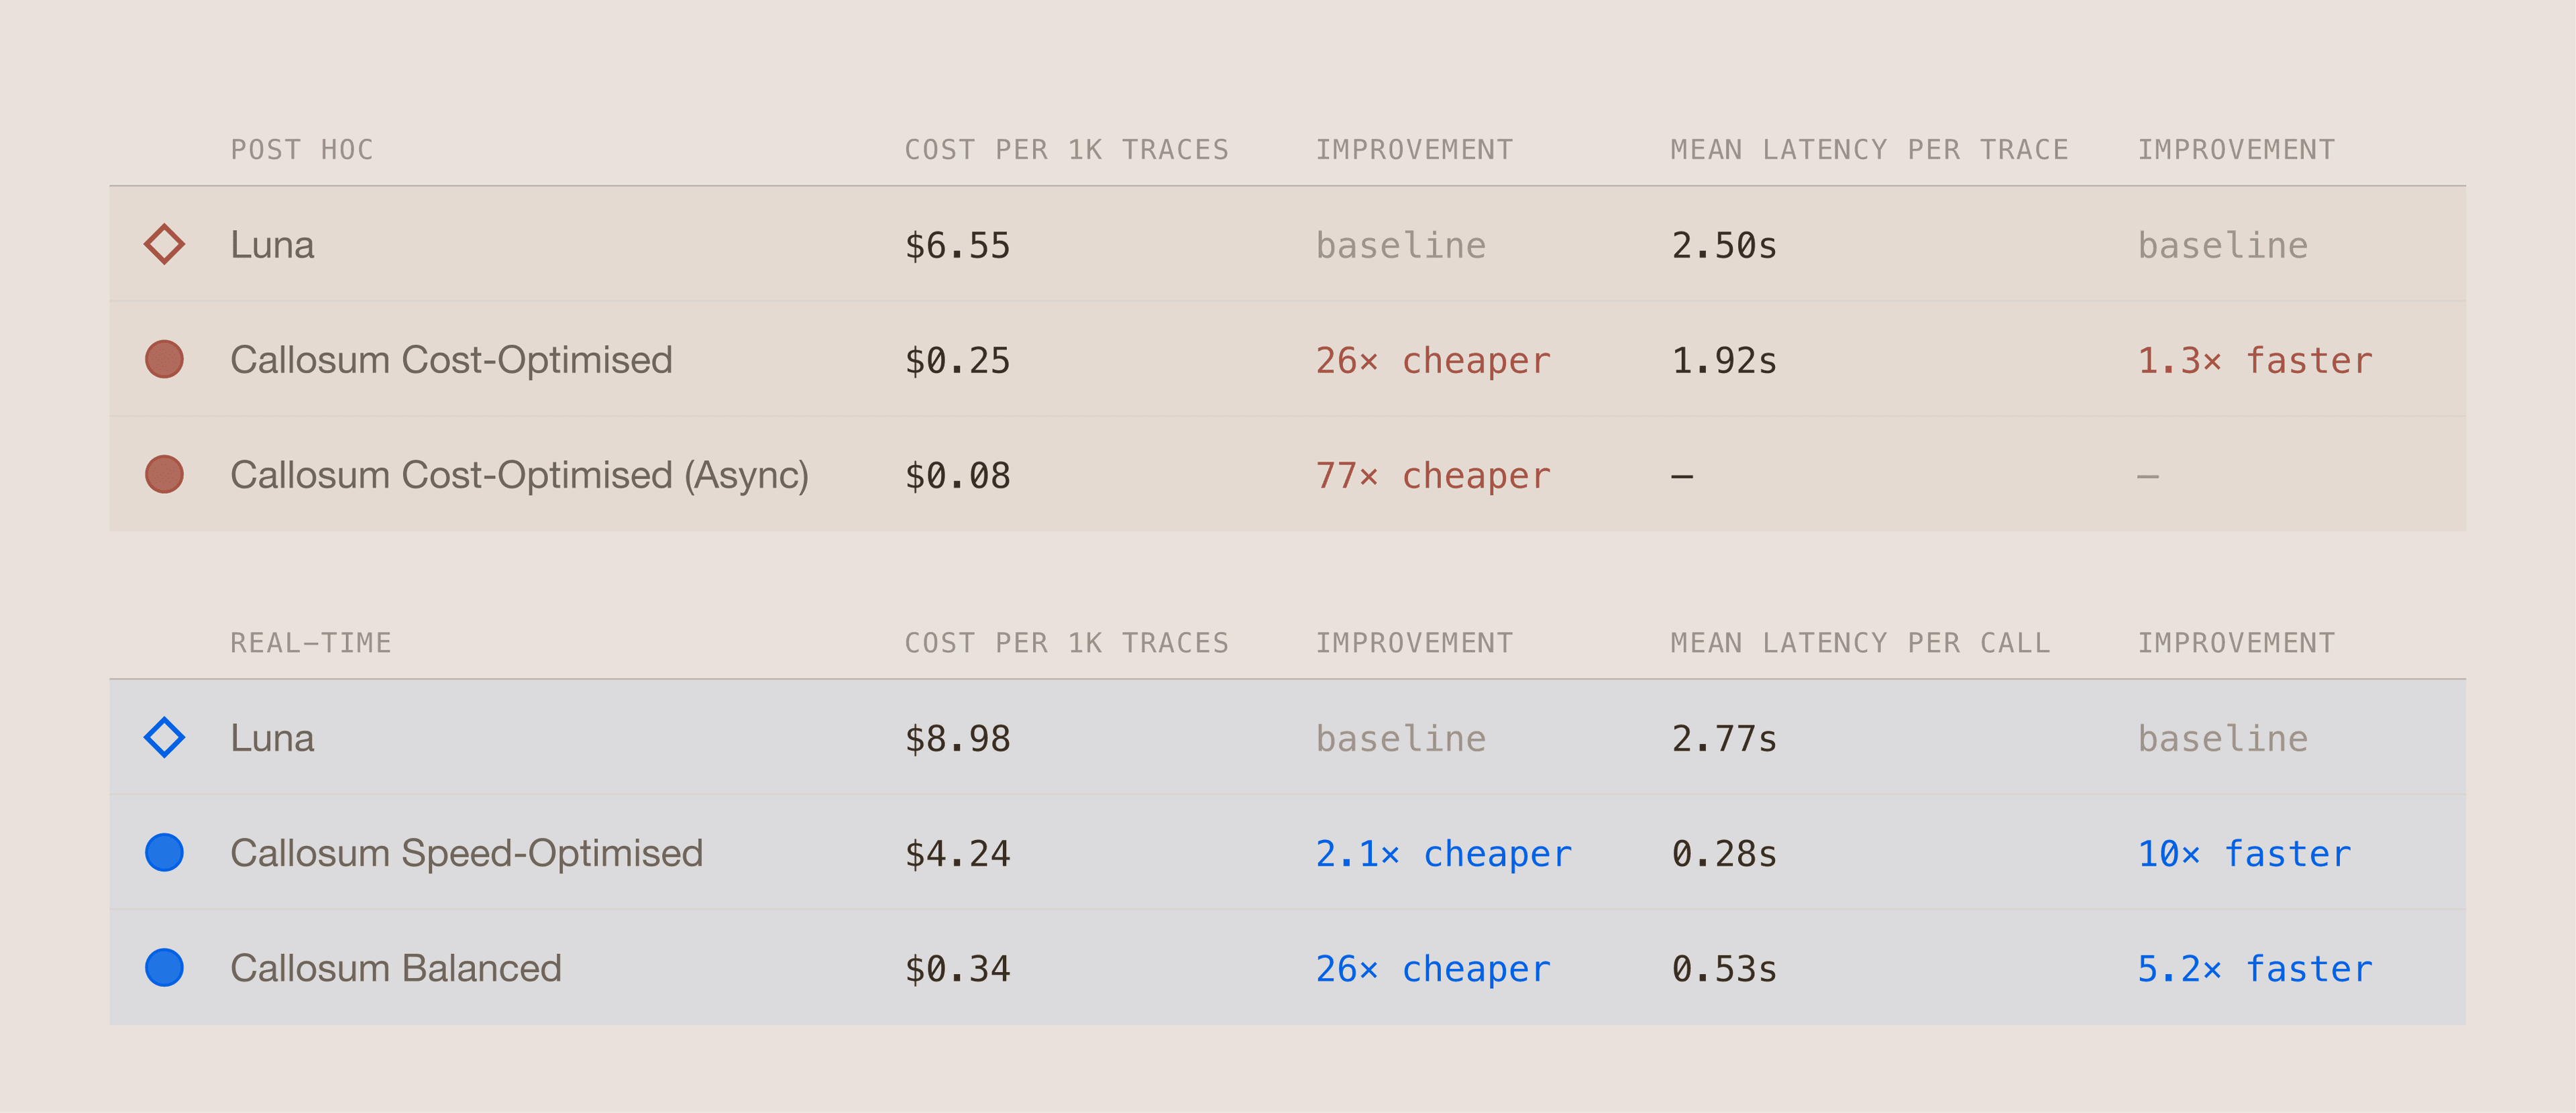Viewport: 2576px width, 1113px height.
Task: Select the 1.3× faster improvement text
Action: (x=2255, y=360)
